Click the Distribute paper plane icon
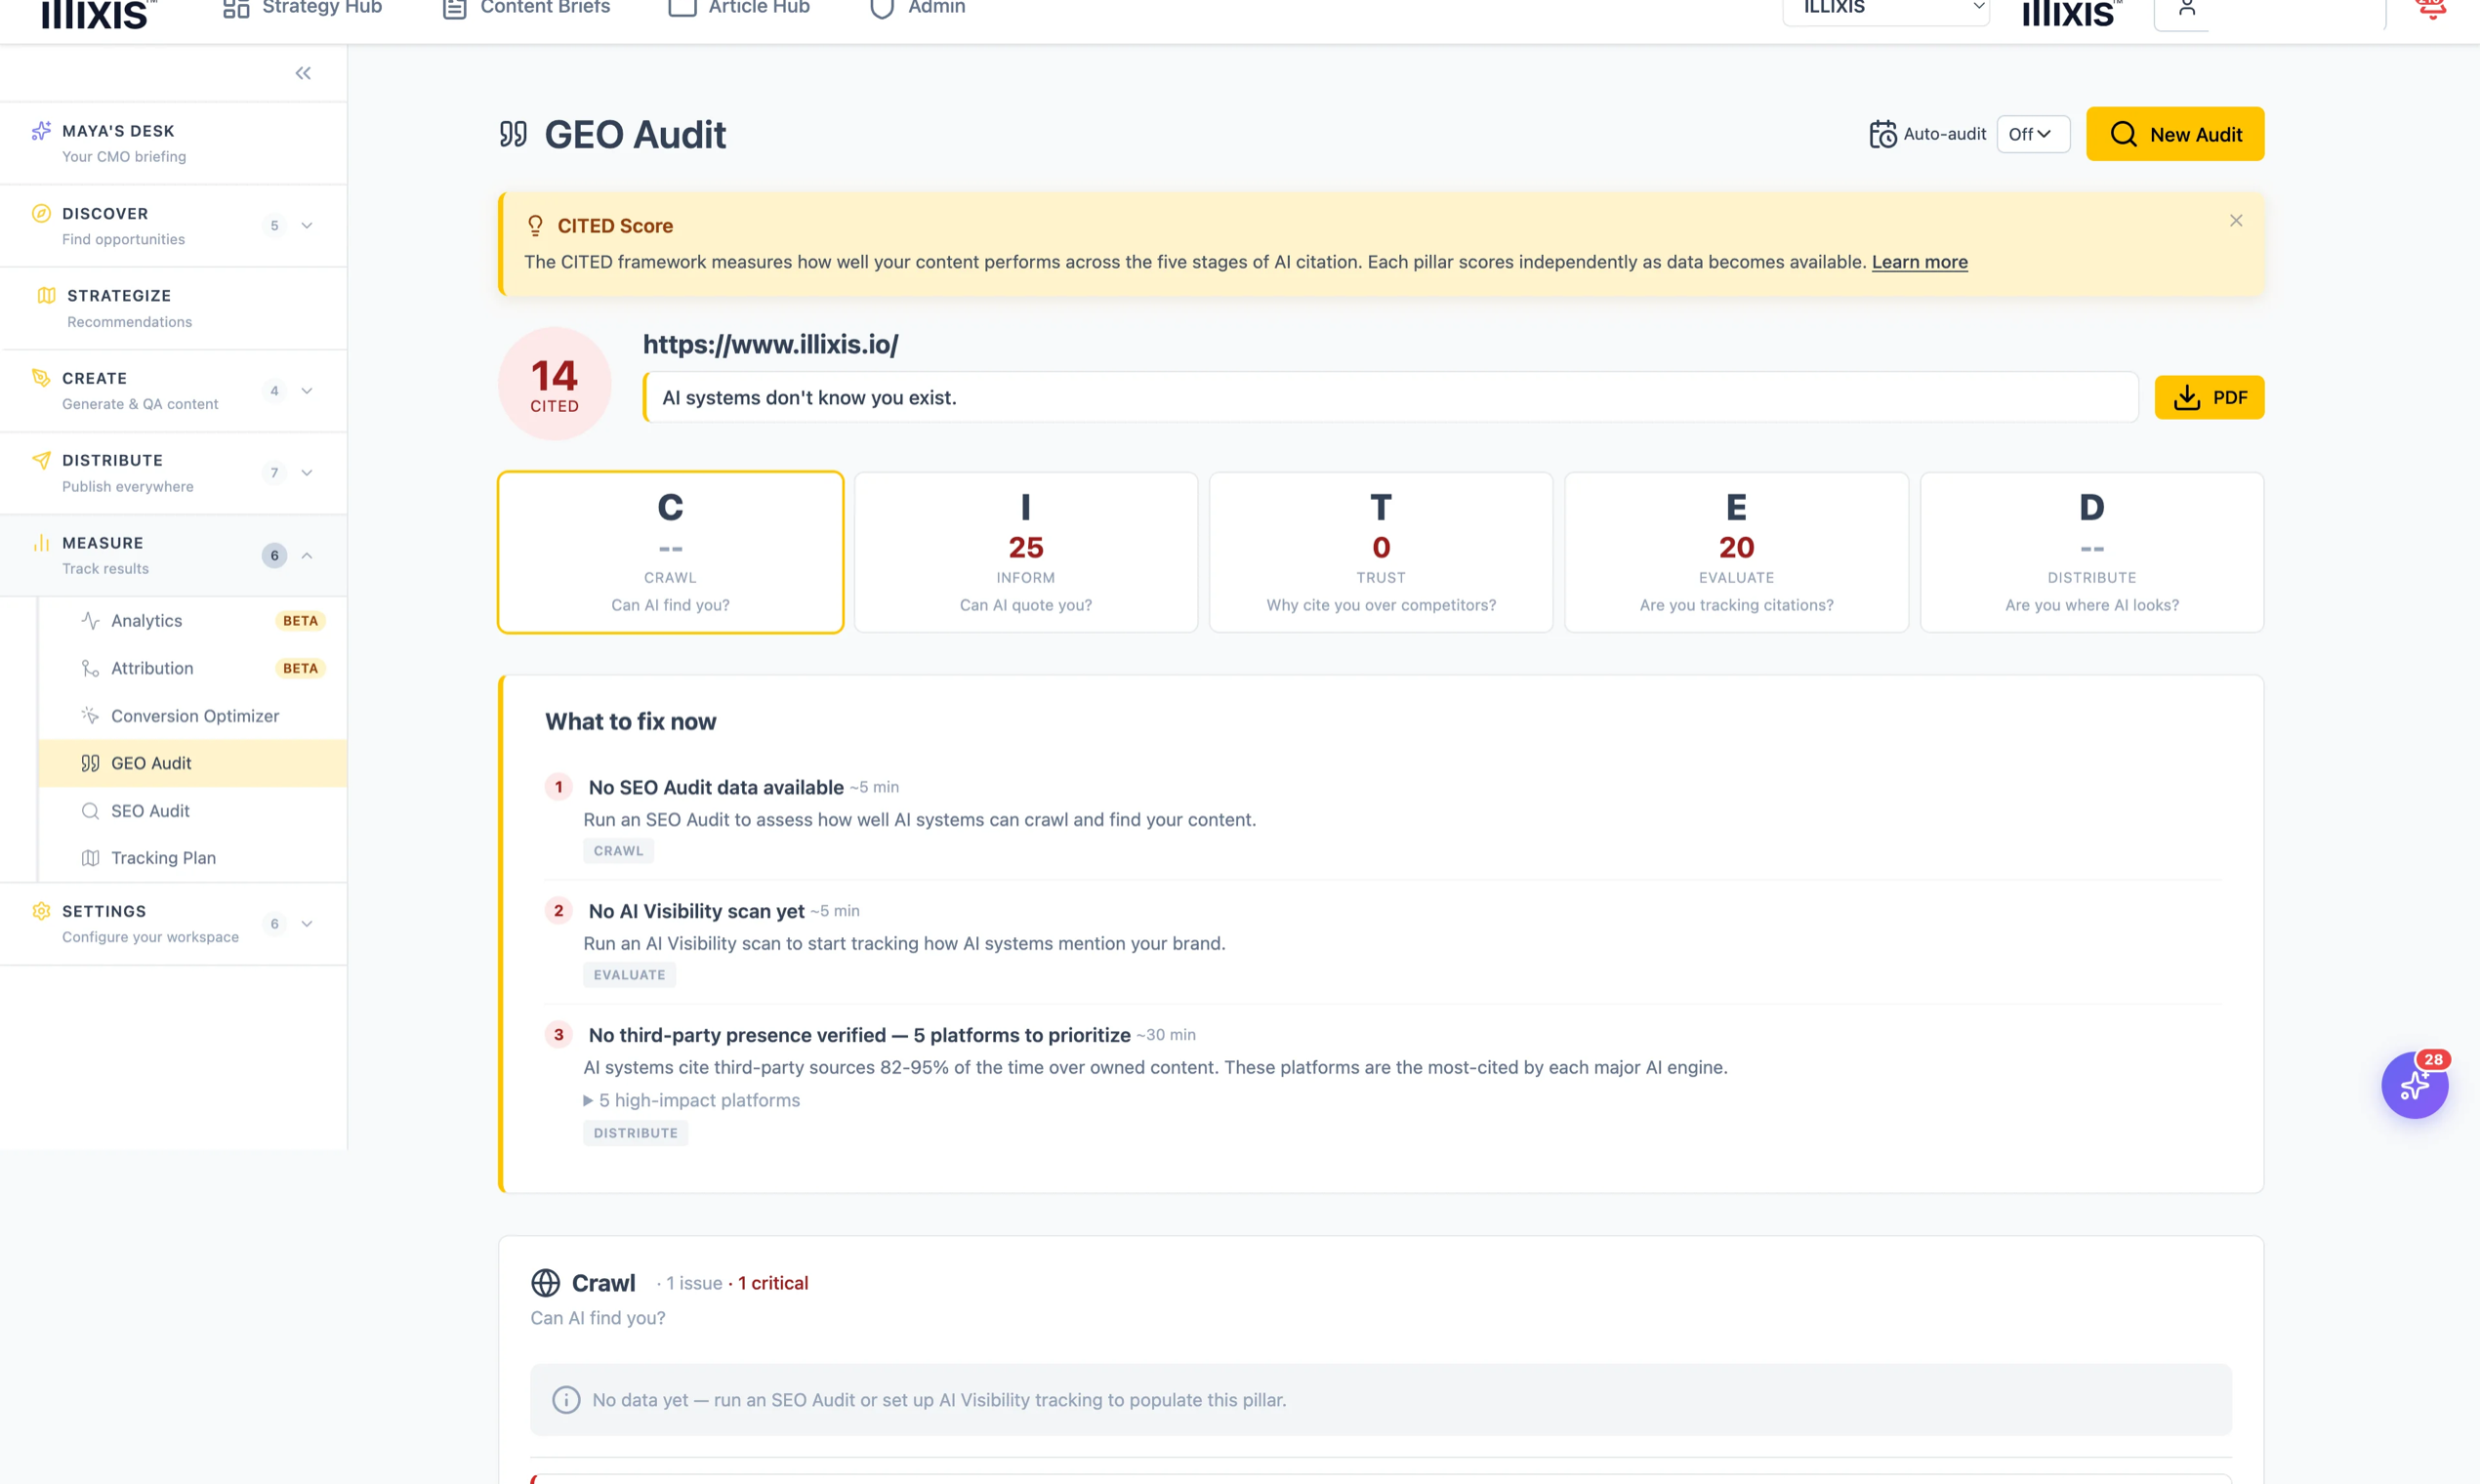The height and width of the screenshot is (1484, 2480). click(41, 460)
